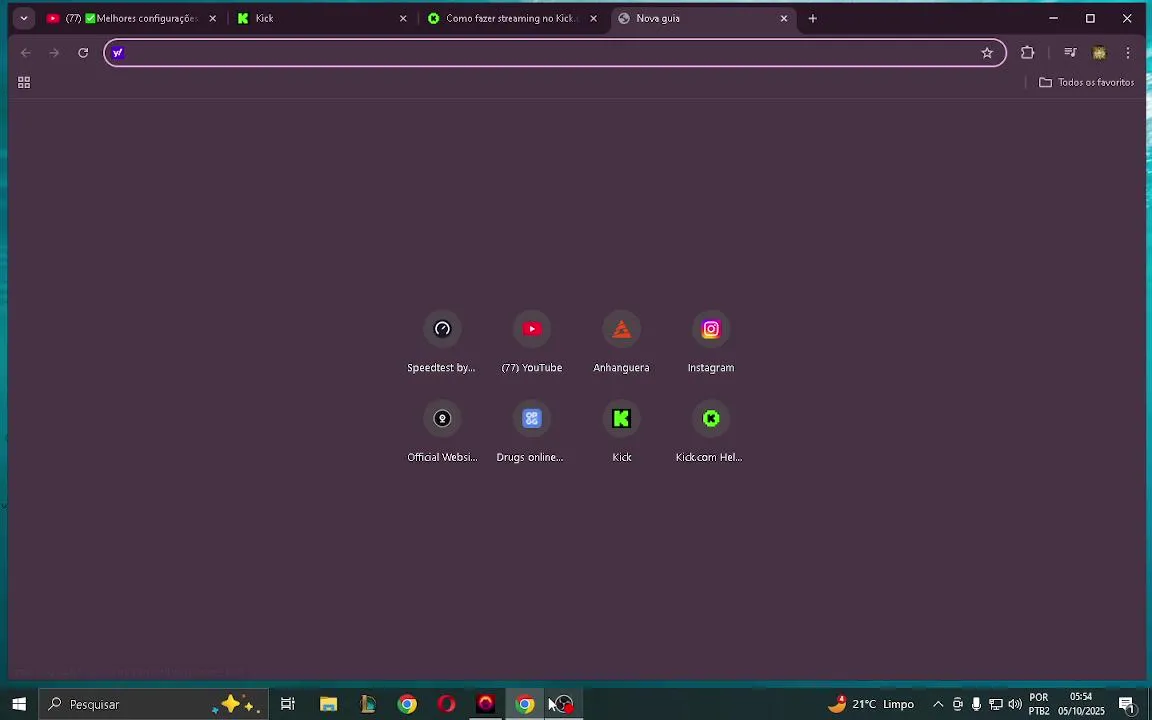Open Task View from the taskbar
The width and height of the screenshot is (1152, 720).
pyautogui.click(x=288, y=705)
